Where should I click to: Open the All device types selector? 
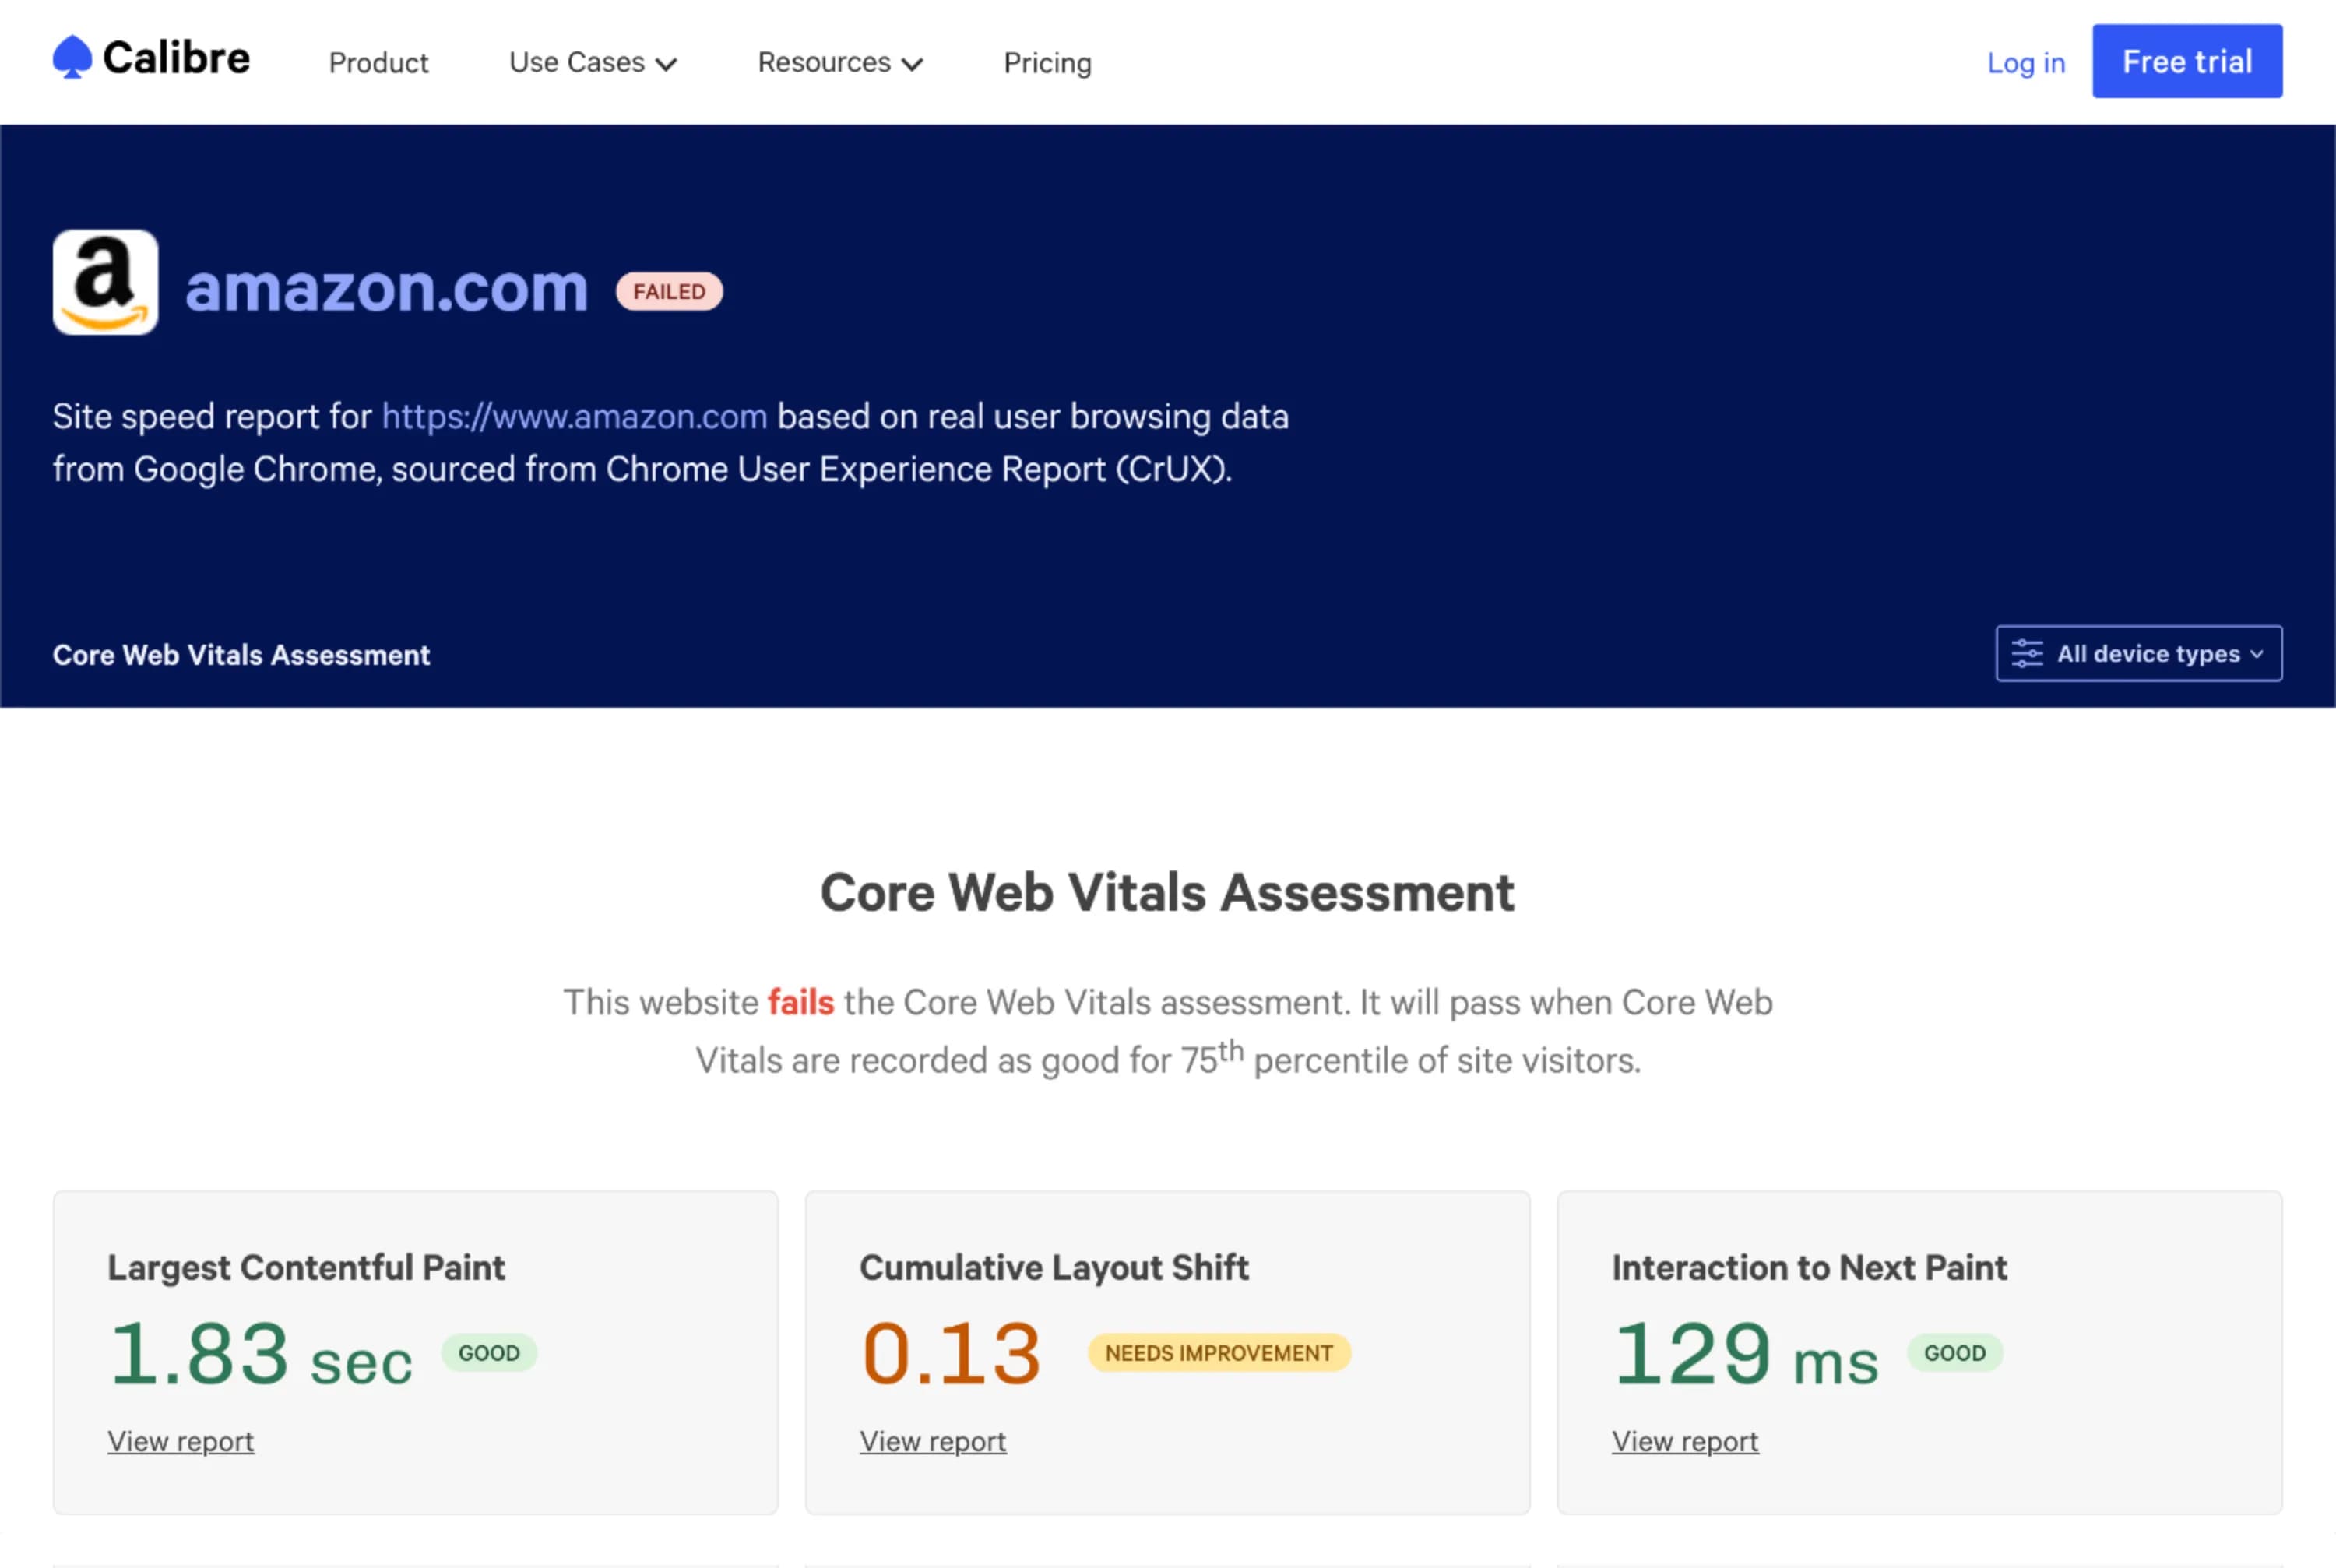coord(2139,653)
